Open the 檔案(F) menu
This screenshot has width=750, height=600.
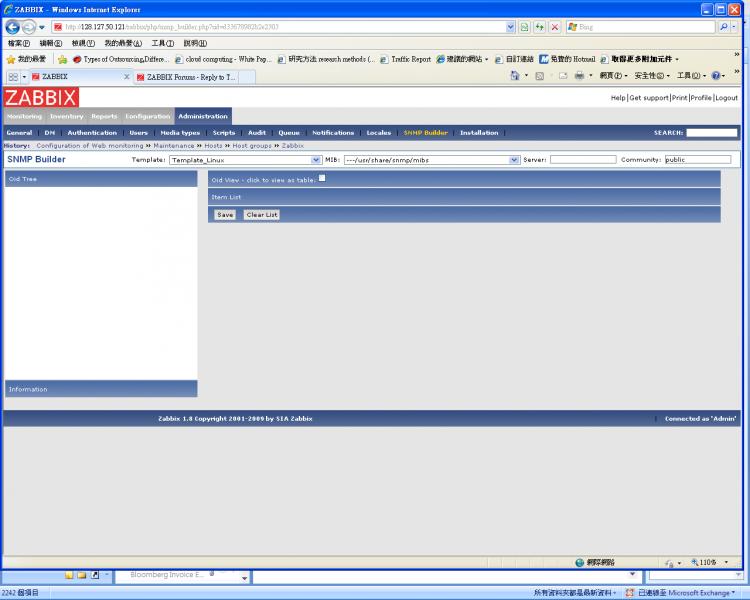click(x=19, y=43)
